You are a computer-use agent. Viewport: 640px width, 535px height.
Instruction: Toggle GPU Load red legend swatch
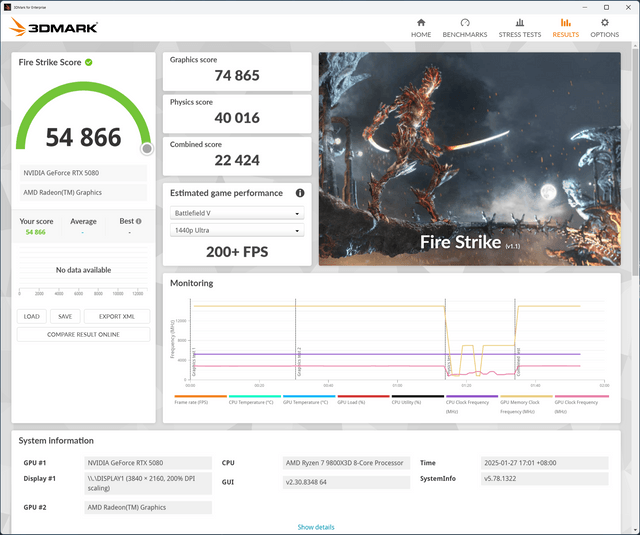point(363,396)
